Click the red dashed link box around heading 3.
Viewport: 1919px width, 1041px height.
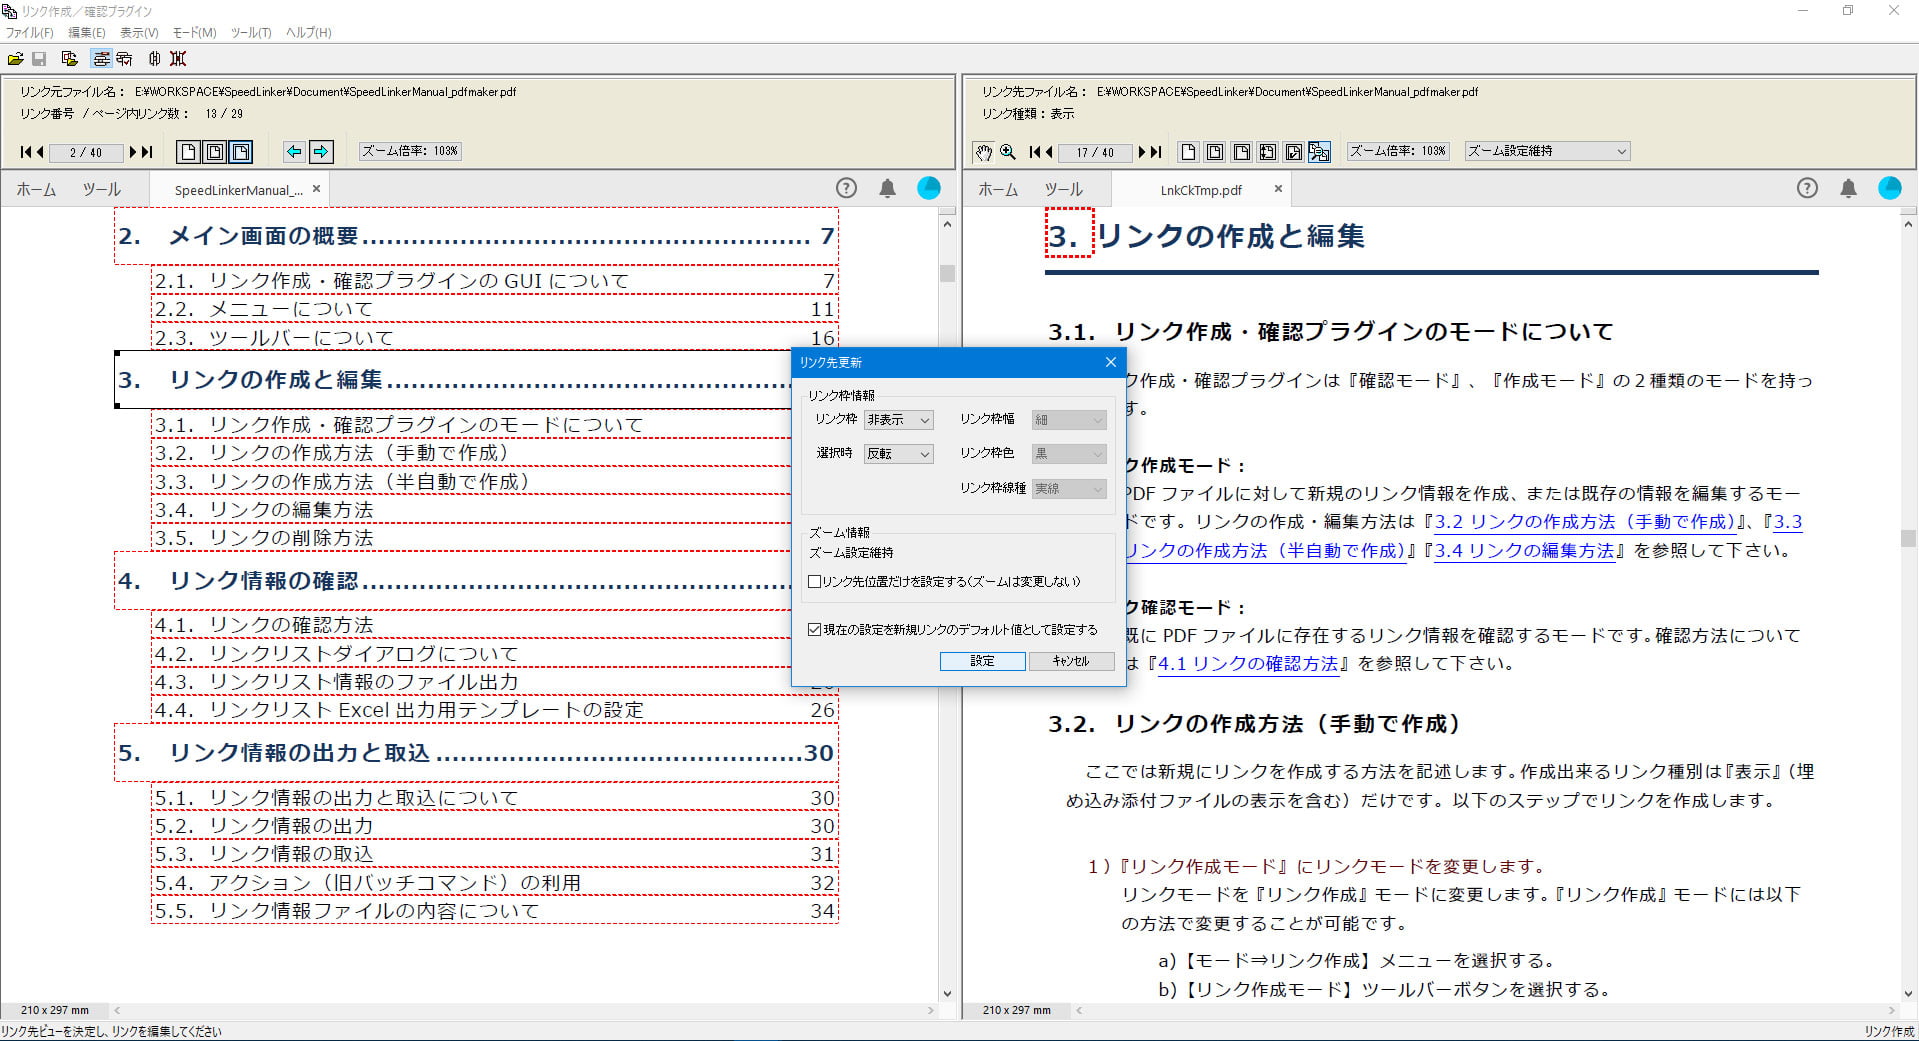pos(1069,233)
